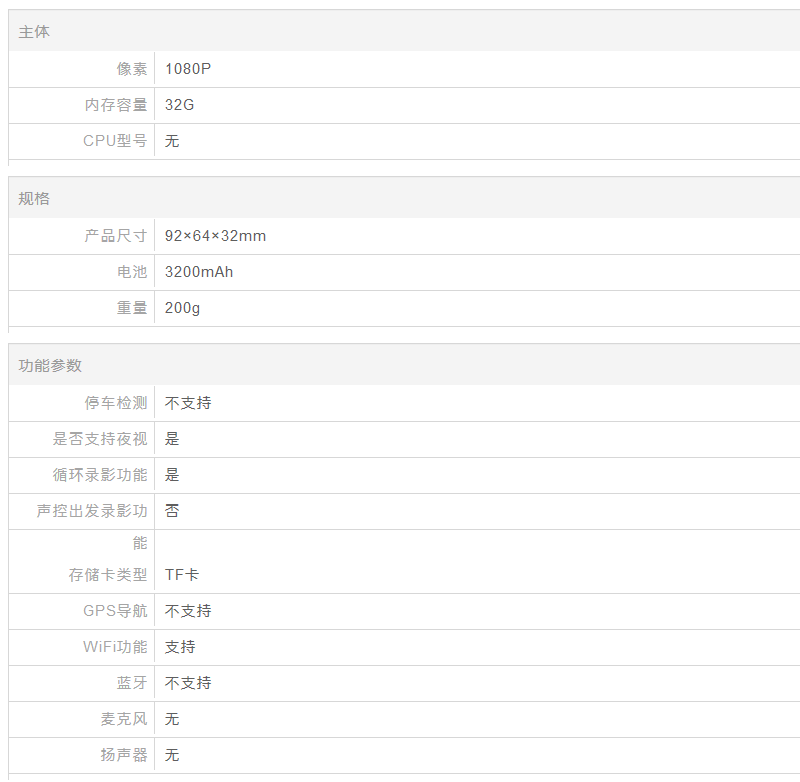The width and height of the screenshot is (800, 782).
Task: Click the 产品尺寸 label
Action: pos(116,236)
